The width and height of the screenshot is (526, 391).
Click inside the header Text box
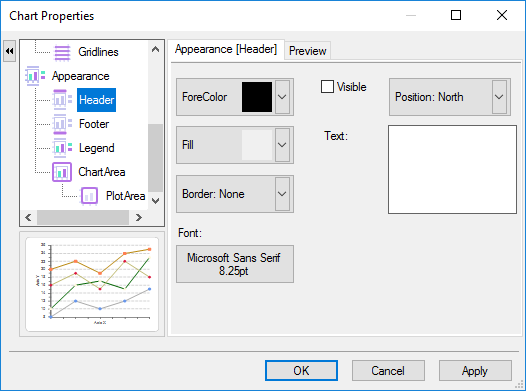point(452,169)
